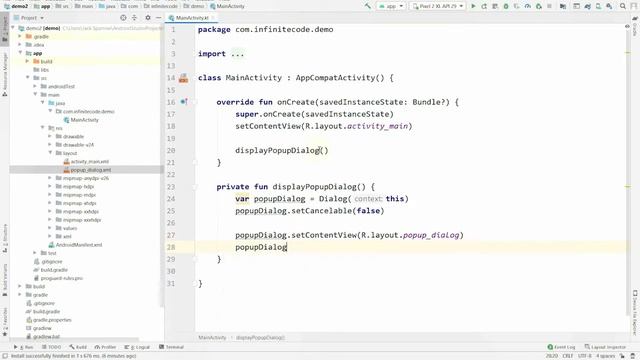Expand the drawable folder

point(50,136)
